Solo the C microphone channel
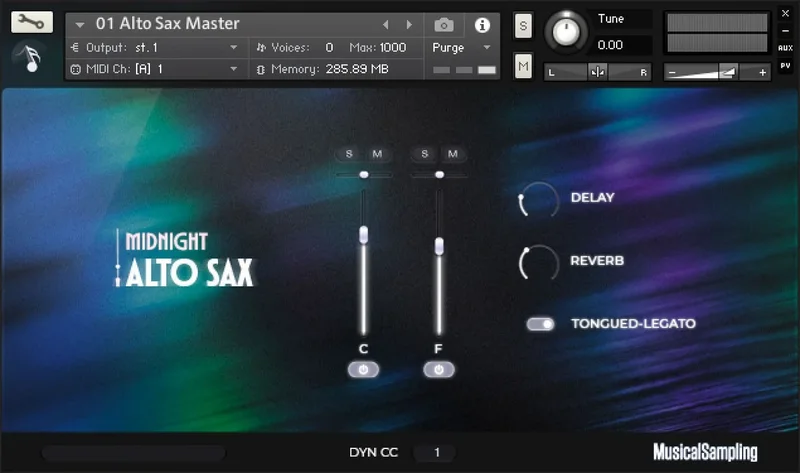Image resolution: width=800 pixels, height=473 pixels. 349,154
